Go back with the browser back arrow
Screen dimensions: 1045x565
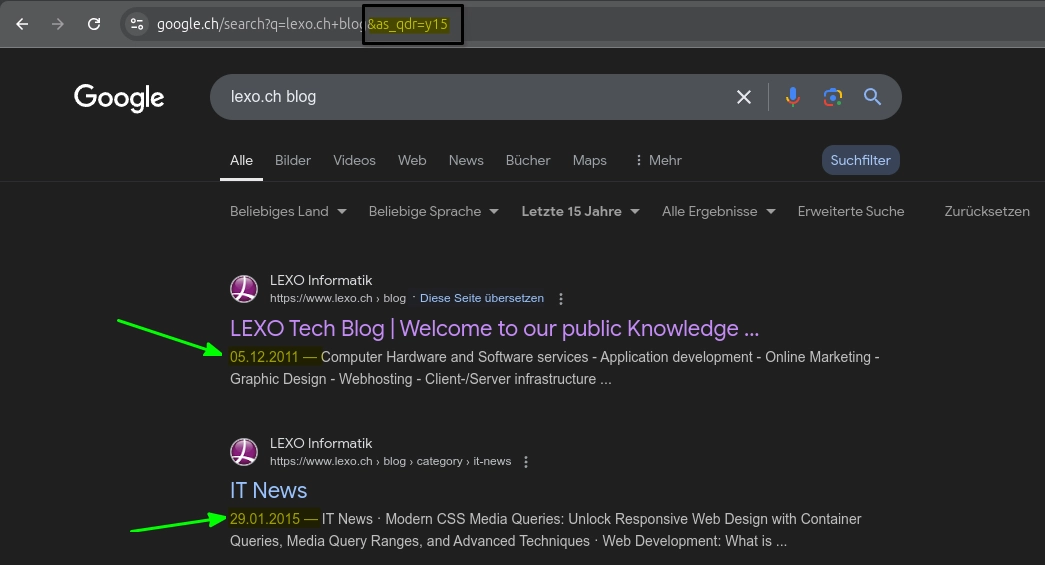[x=22, y=24]
